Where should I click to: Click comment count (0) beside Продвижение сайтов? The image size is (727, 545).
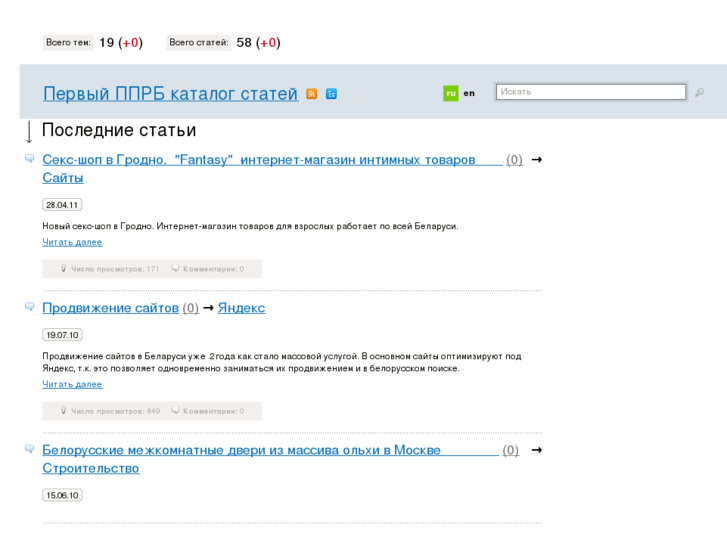(191, 308)
